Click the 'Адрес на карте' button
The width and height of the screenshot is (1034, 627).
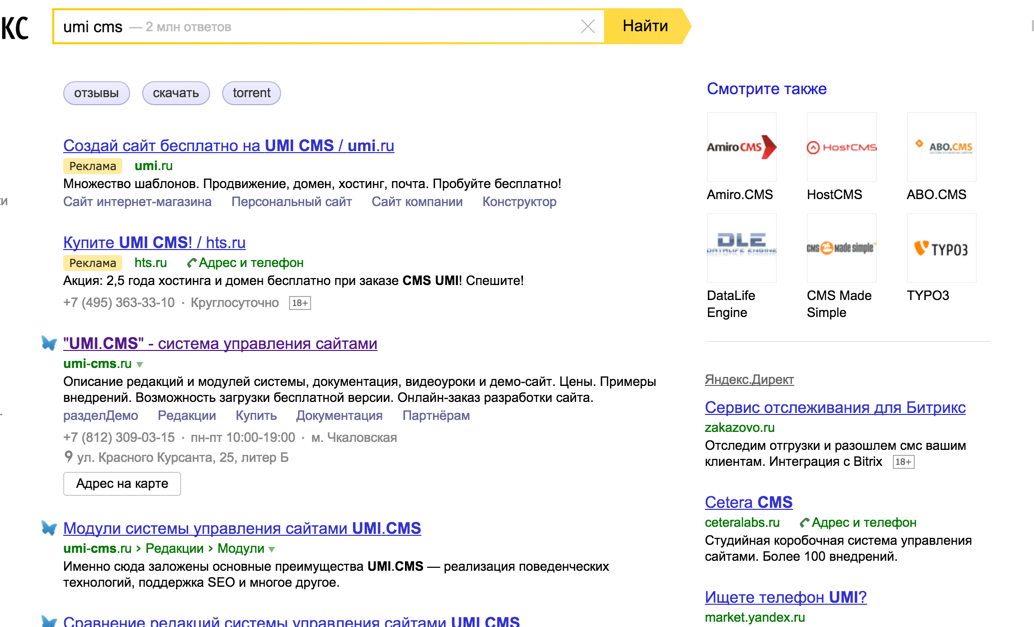click(122, 484)
